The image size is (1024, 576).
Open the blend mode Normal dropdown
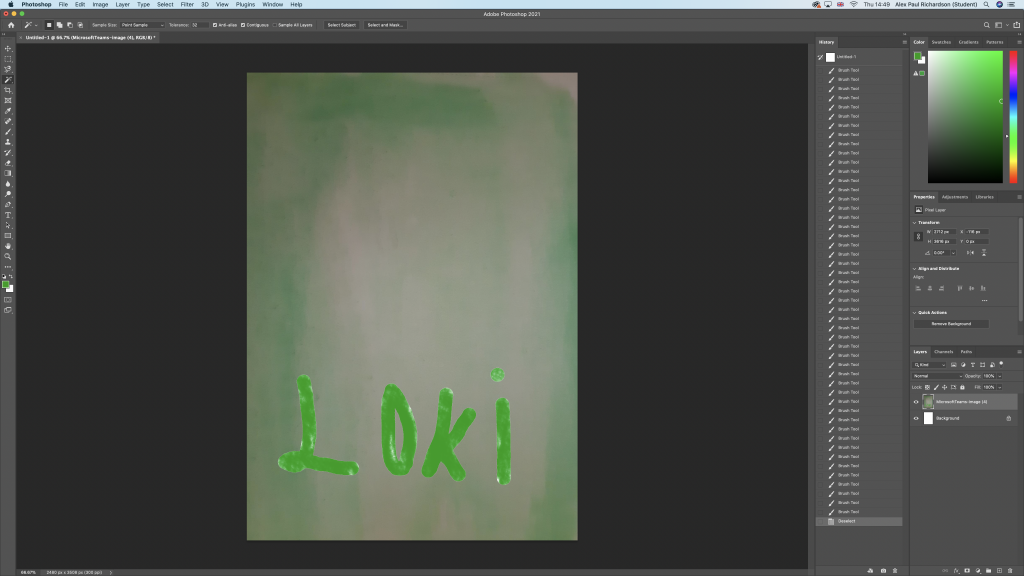pos(937,376)
